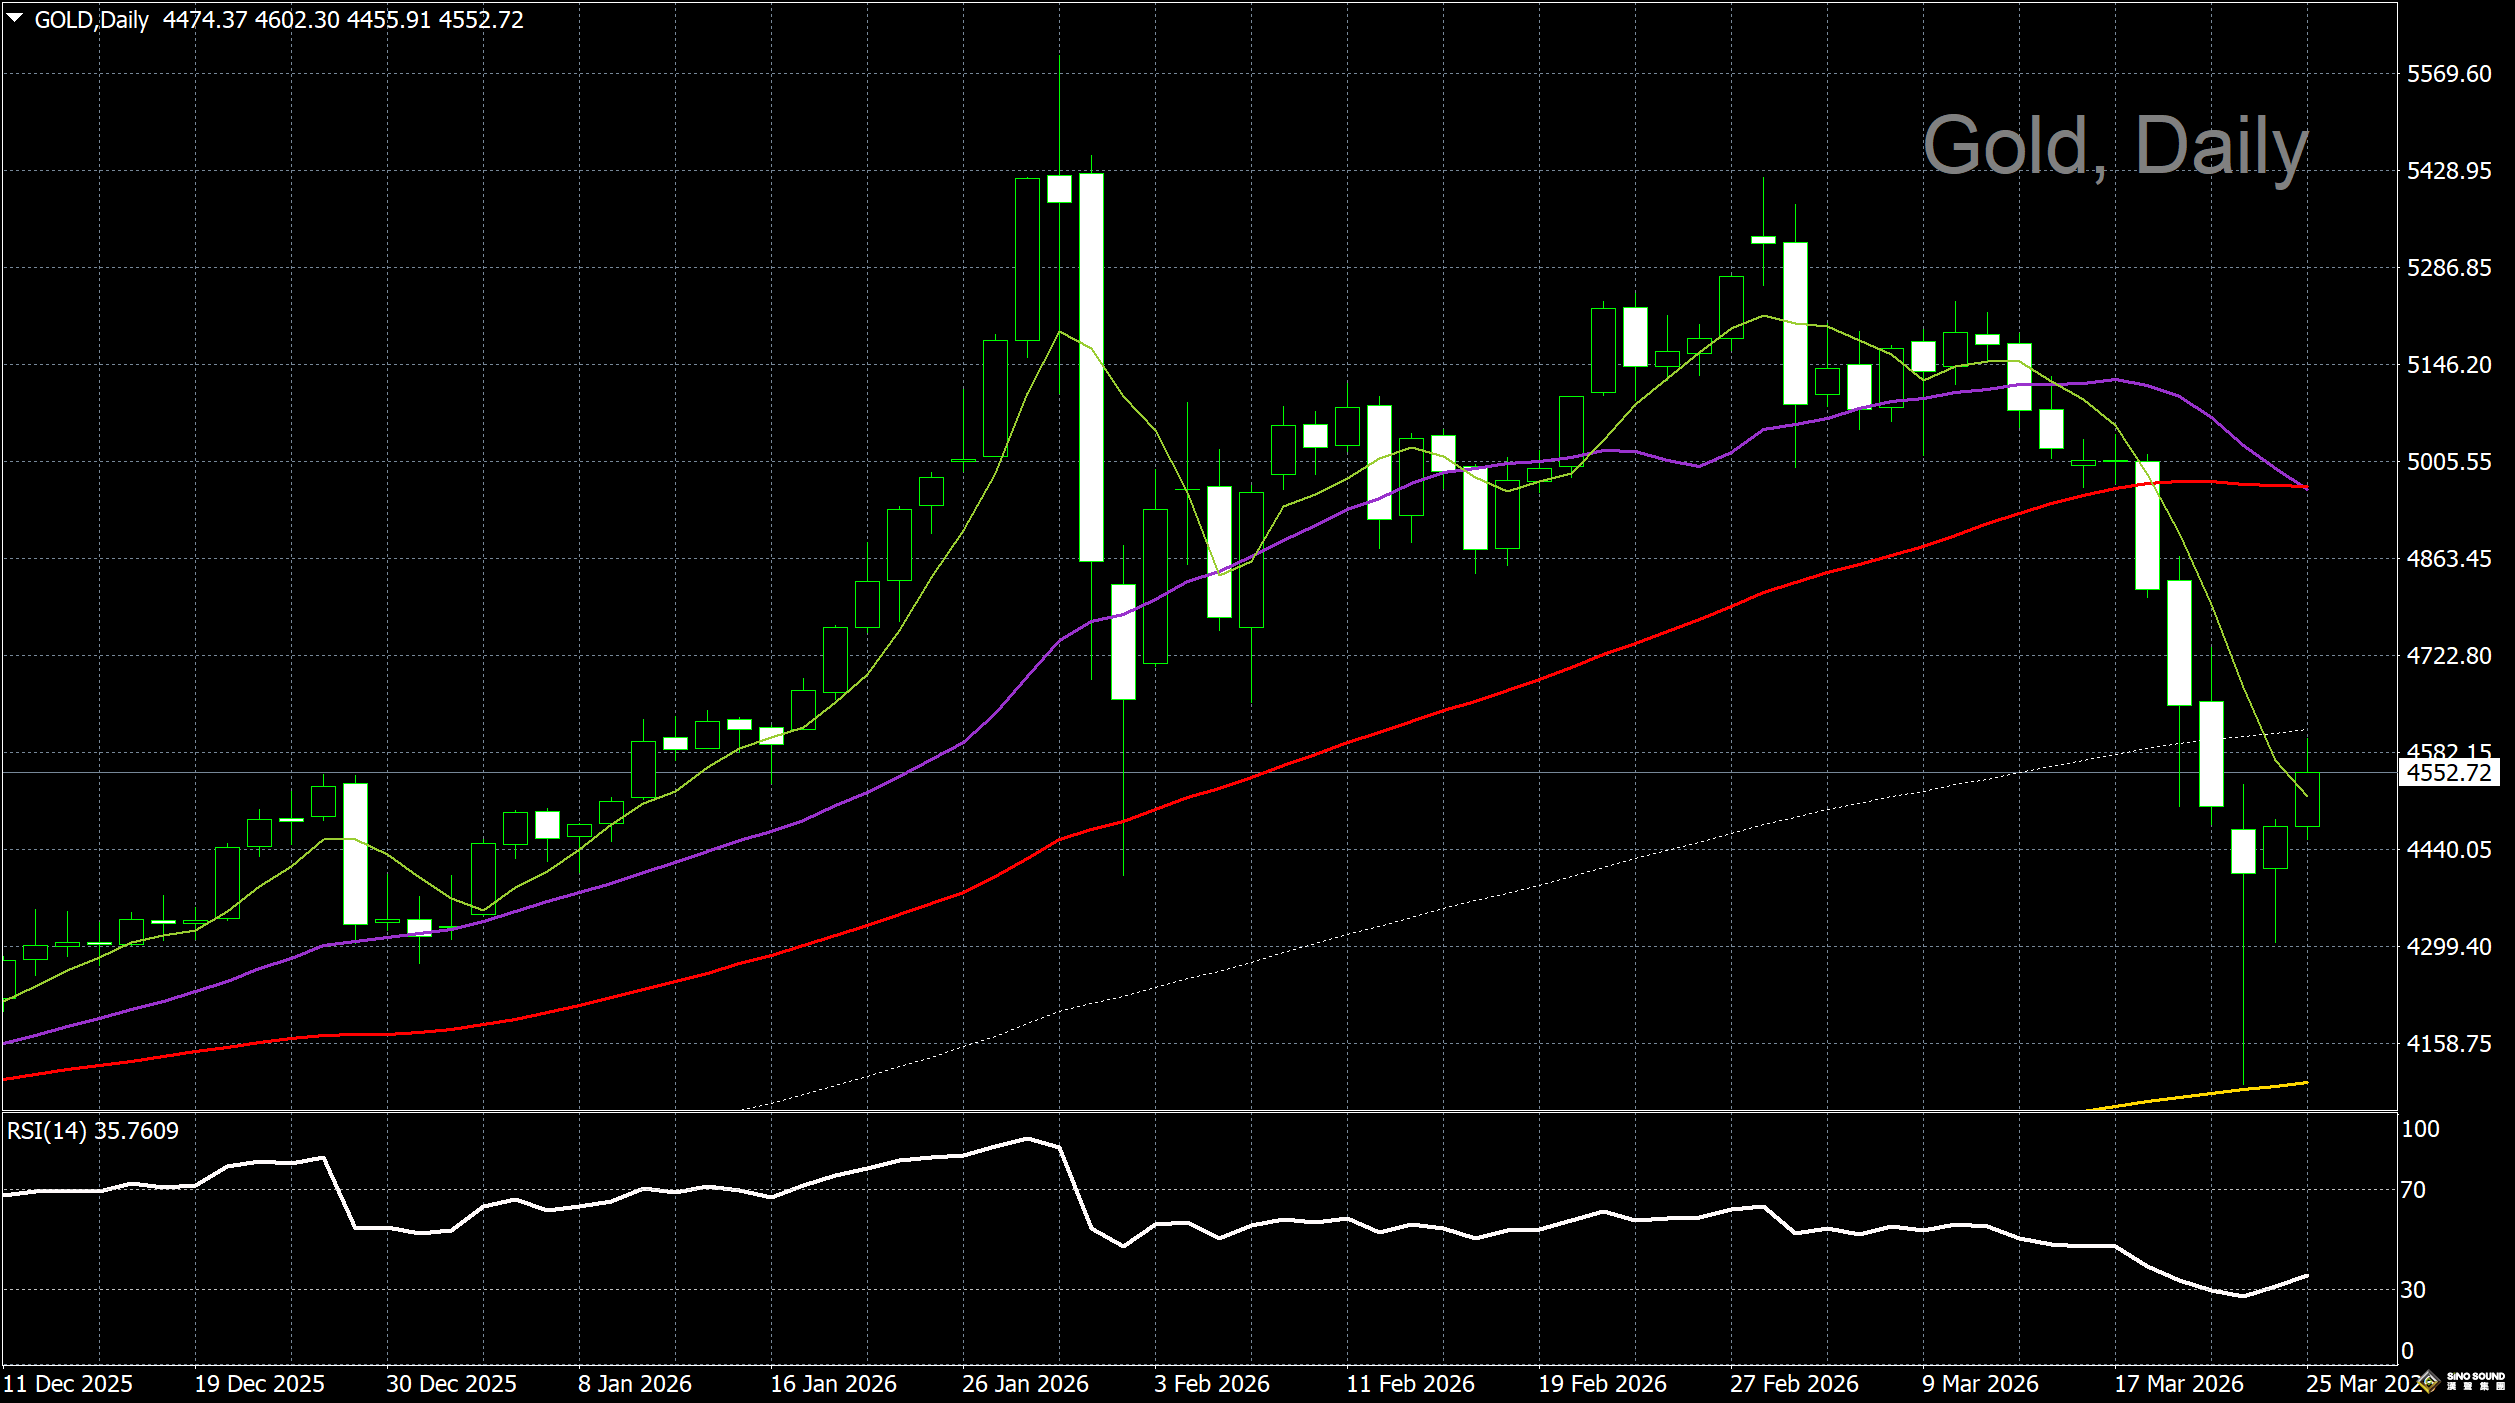Click the RSI scale value 70
The image size is (2515, 1403).
(x=2413, y=1190)
